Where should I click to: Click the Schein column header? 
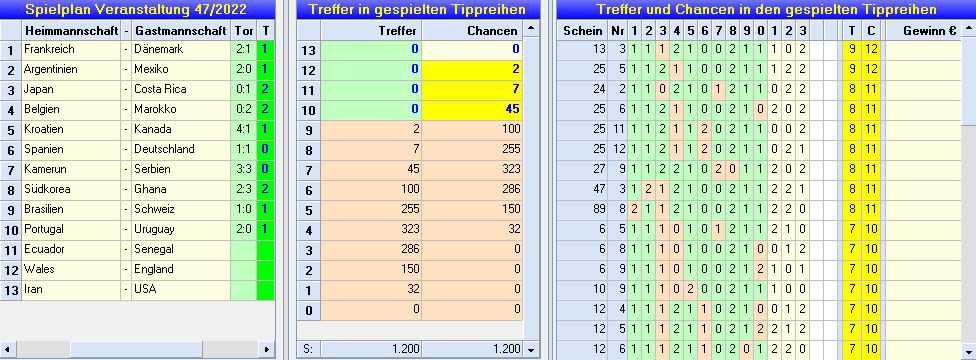(x=582, y=30)
